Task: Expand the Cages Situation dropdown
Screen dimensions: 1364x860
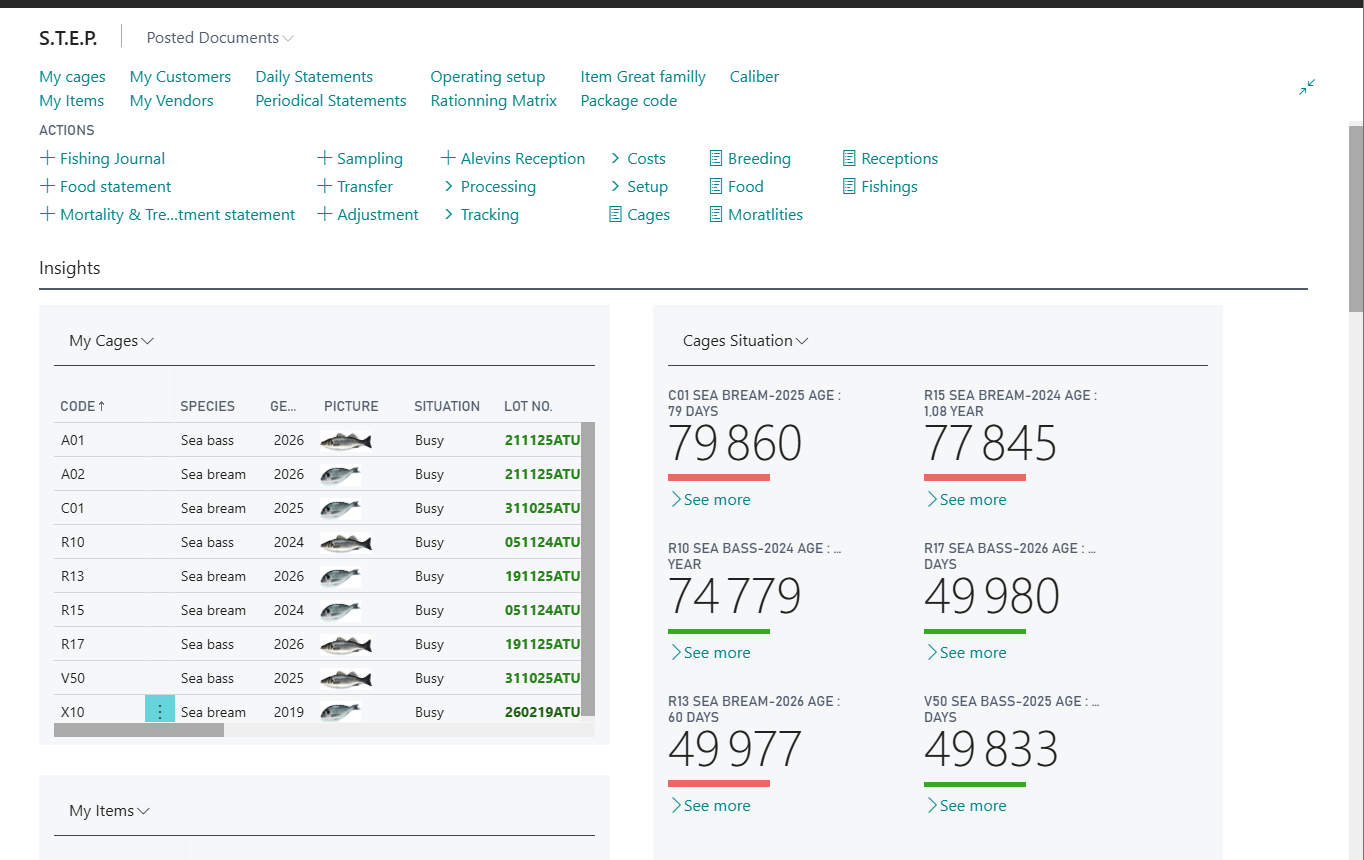Action: [745, 341]
